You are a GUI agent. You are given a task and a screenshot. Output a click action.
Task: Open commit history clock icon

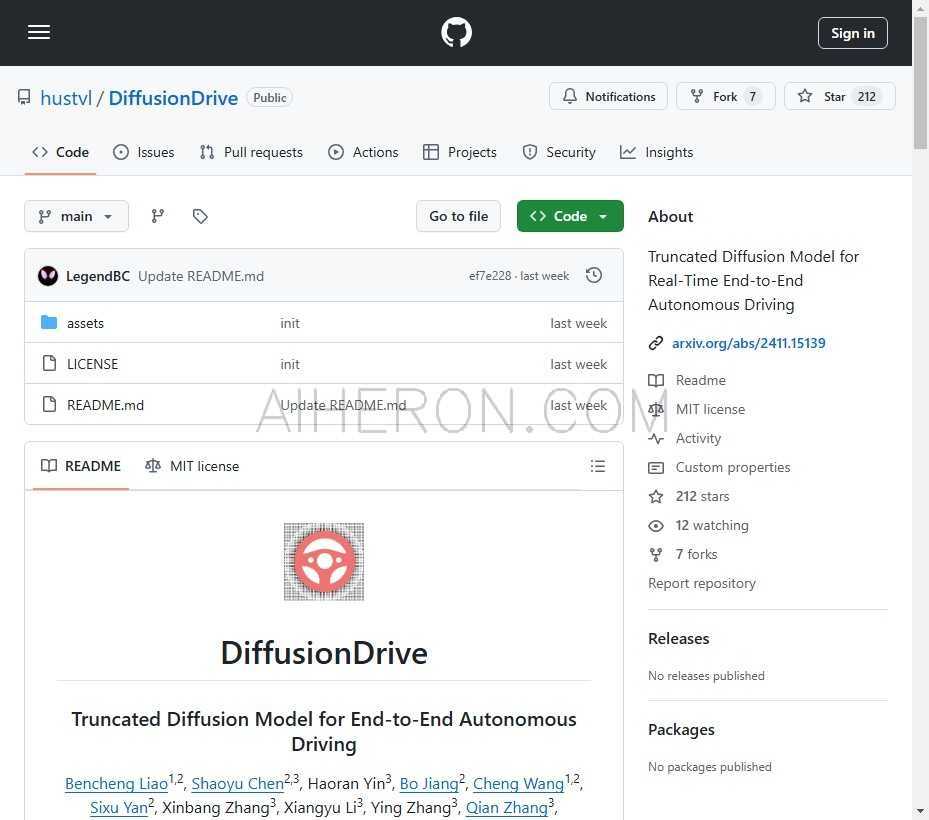click(x=594, y=276)
